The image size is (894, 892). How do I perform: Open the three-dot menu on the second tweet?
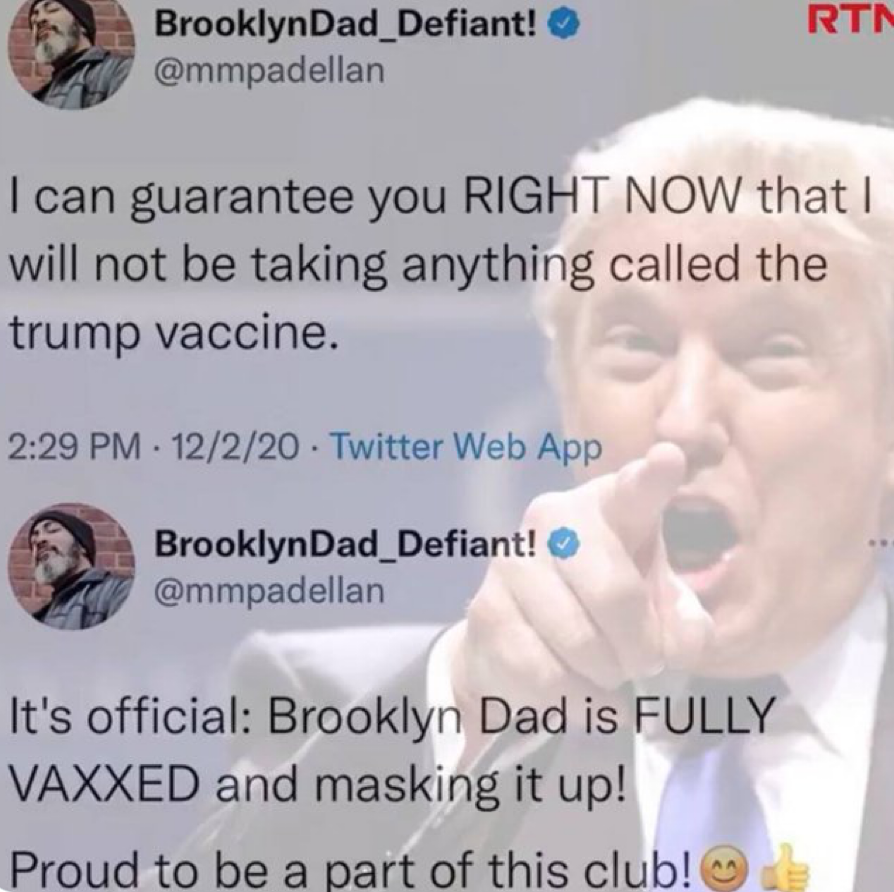[x=881, y=545]
